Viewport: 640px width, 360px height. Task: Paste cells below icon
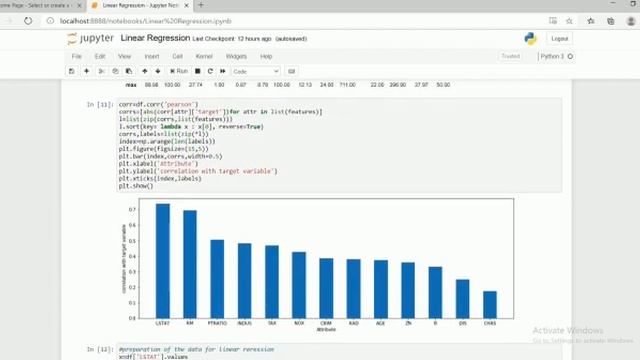click(129, 71)
